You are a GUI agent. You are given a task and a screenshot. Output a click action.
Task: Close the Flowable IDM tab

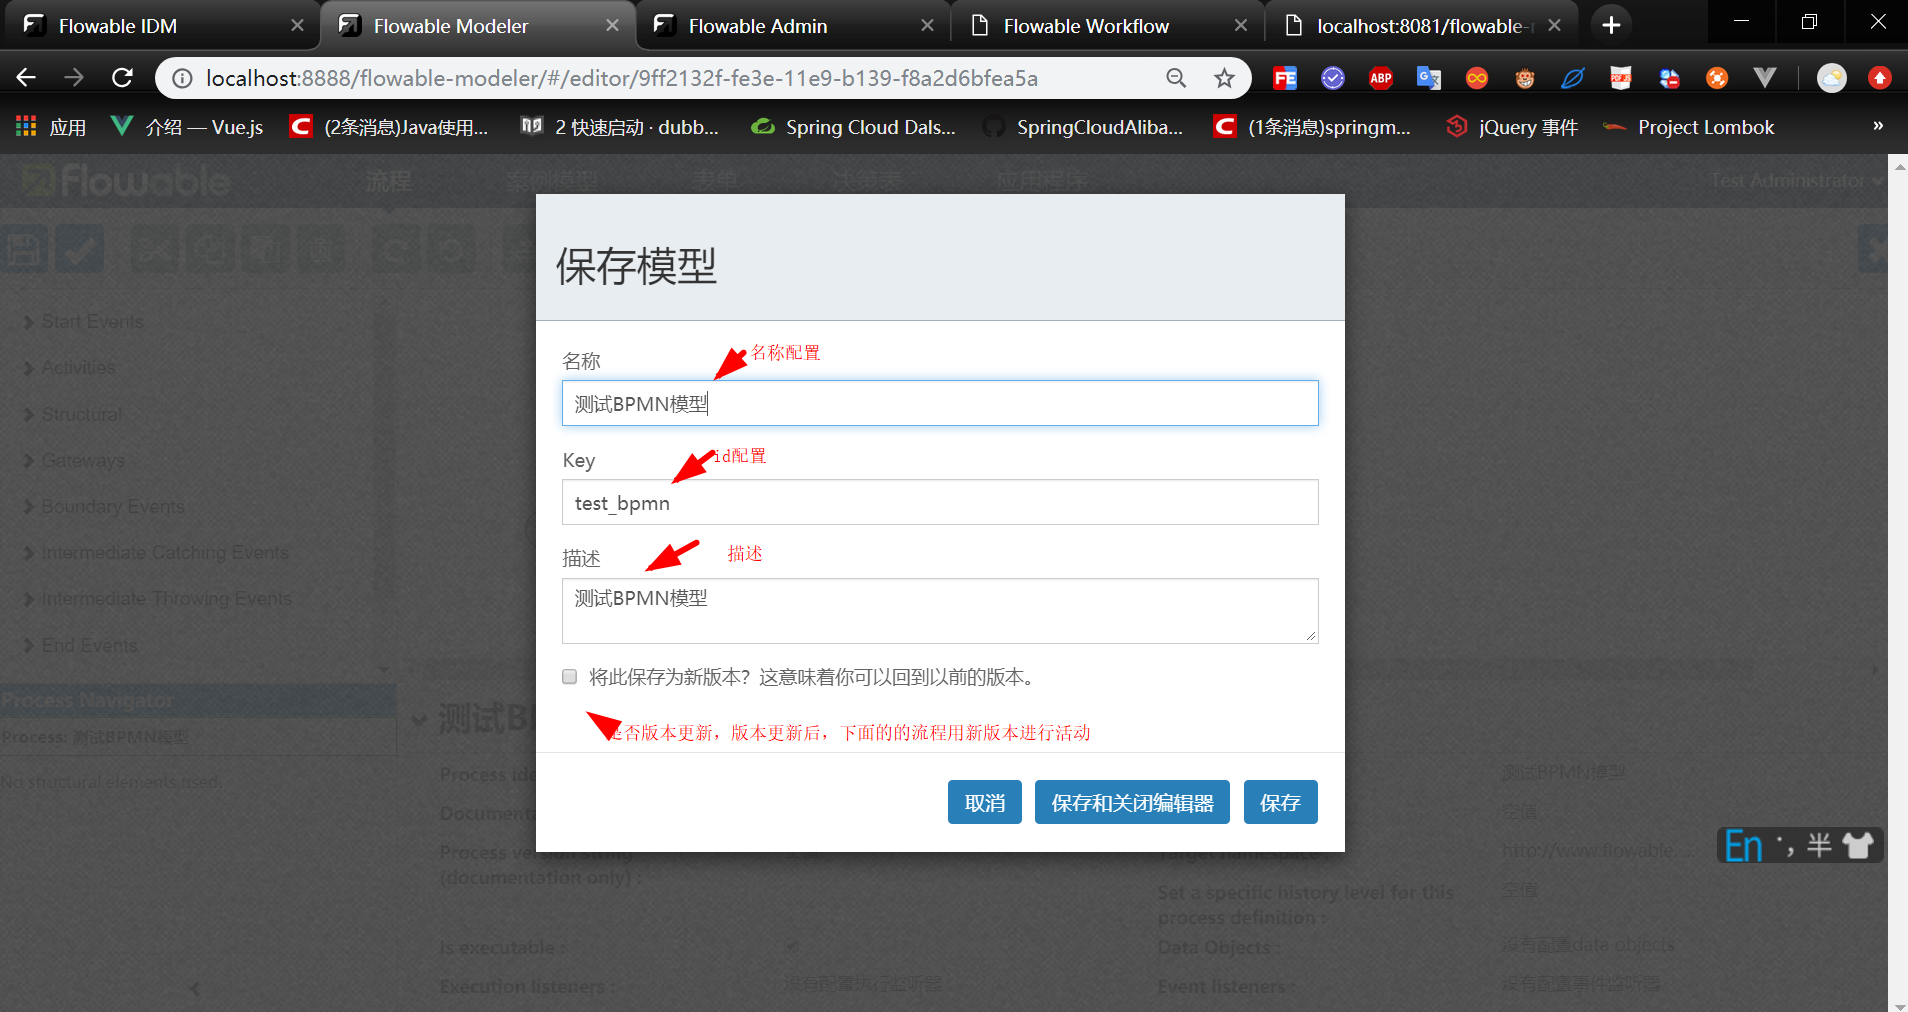(297, 26)
